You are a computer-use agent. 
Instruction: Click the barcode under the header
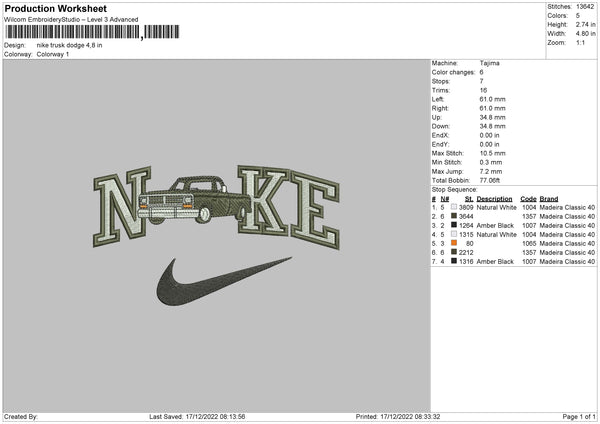[91, 32]
